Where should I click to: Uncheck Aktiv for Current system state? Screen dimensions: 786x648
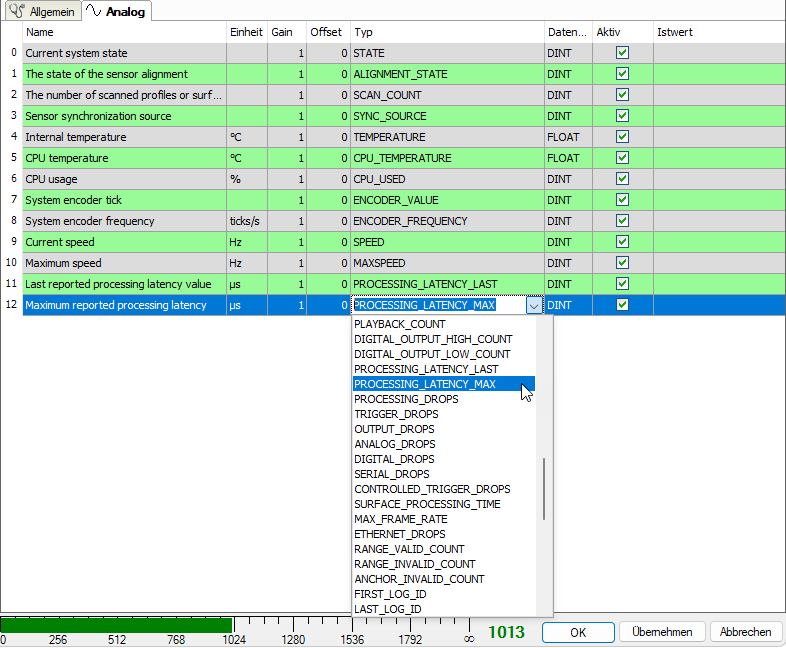coord(622,53)
